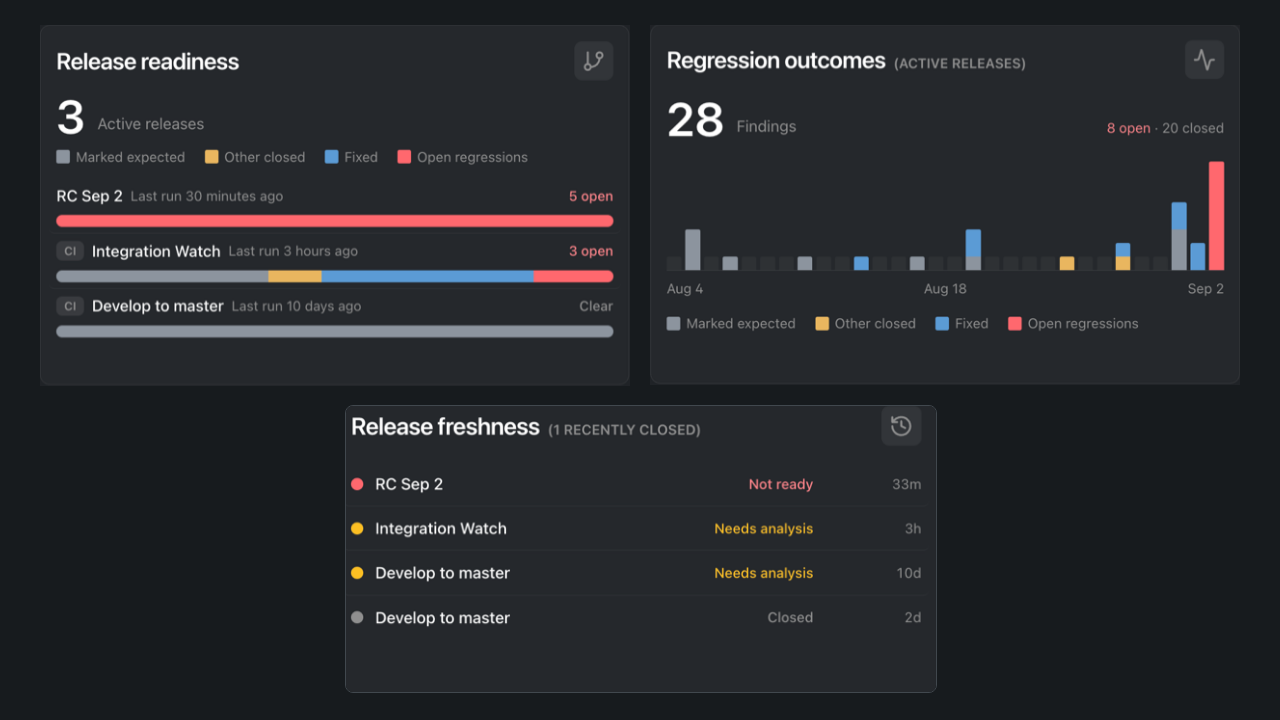Screen dimensions: 1280x720
Task: Click 'Needs analysis' for Integration Watch
Action: click(x=764, y=528)
